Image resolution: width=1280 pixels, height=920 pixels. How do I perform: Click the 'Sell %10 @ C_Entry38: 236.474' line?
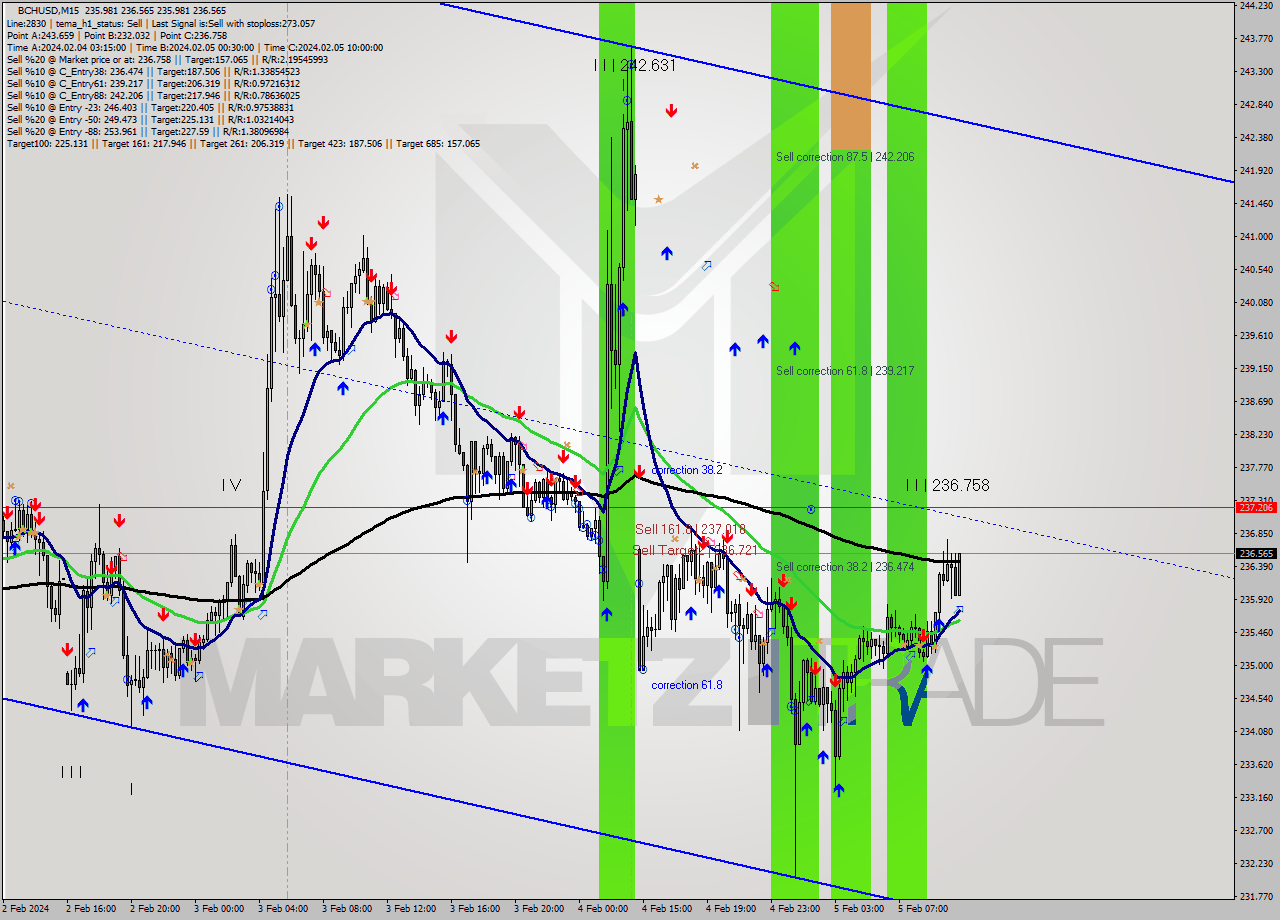(153, 71)
